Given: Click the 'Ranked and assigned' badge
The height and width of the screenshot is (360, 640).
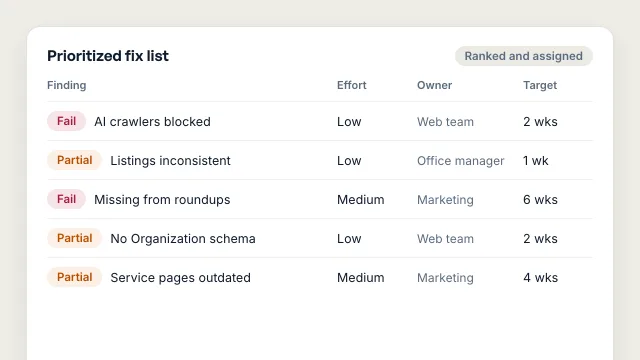Looking at the screenshot, I should [x=524, y=56].
